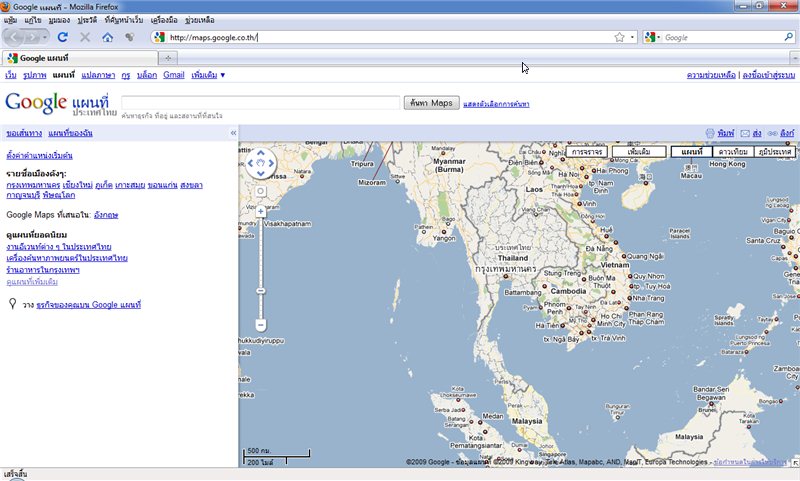Open the ที่คั่นหน้าเว็บ (Bookmarks) menu
Viewport: 800px width, 481px height.
pyautogui.click(x=124, y=20)
